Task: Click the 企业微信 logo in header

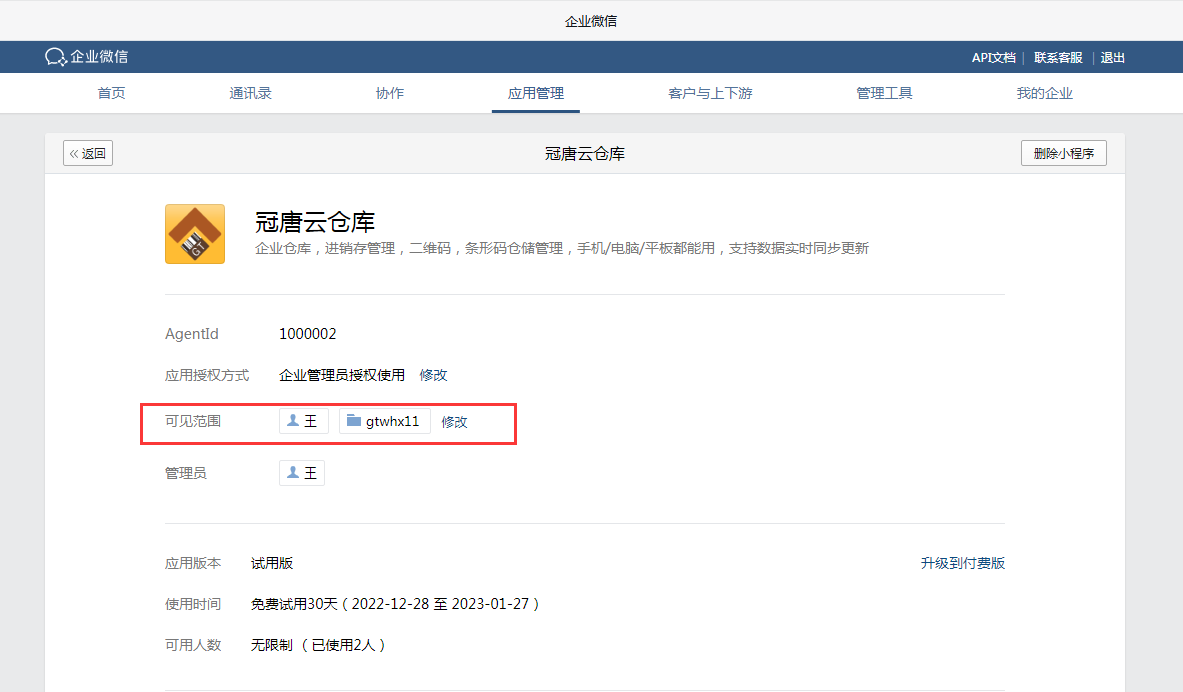Action: point(86,57)
